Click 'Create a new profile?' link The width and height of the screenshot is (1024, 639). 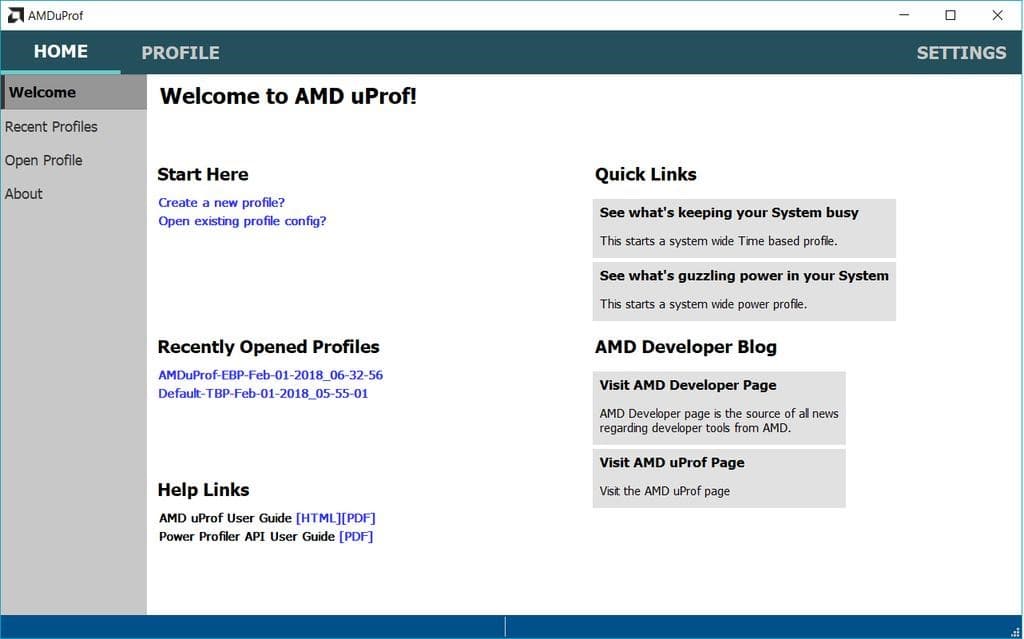pyautogui.click(x=221, y=203)
